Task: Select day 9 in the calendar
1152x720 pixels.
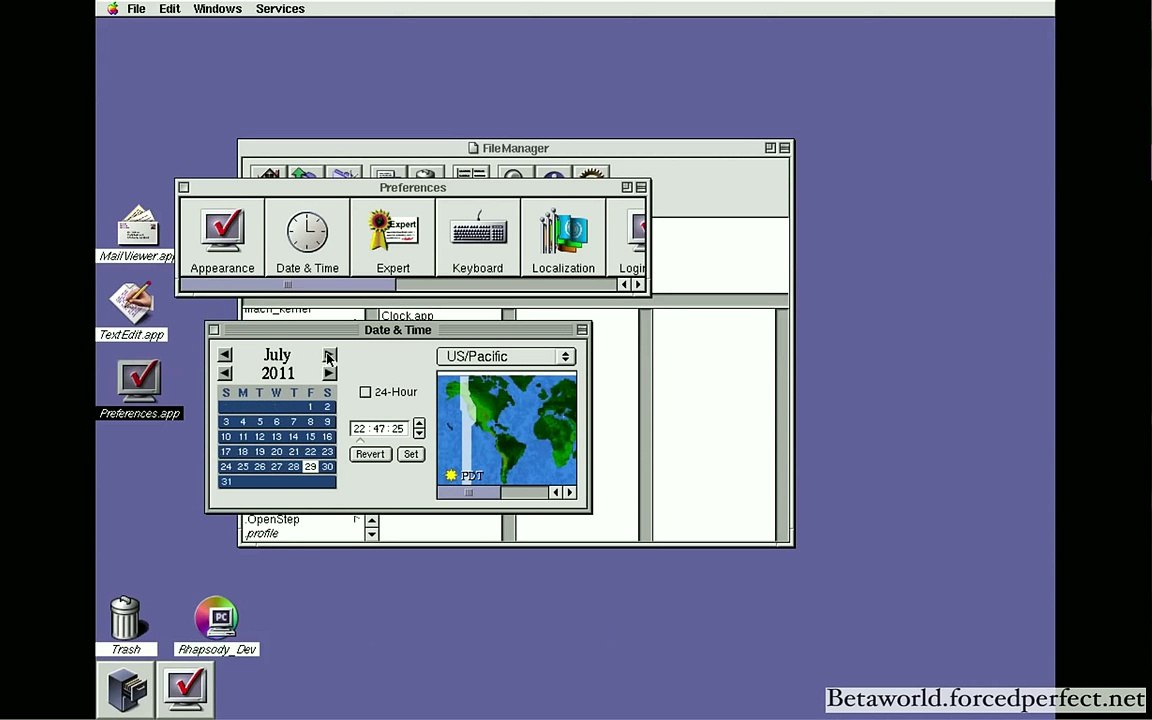Action: click(327, 422)
